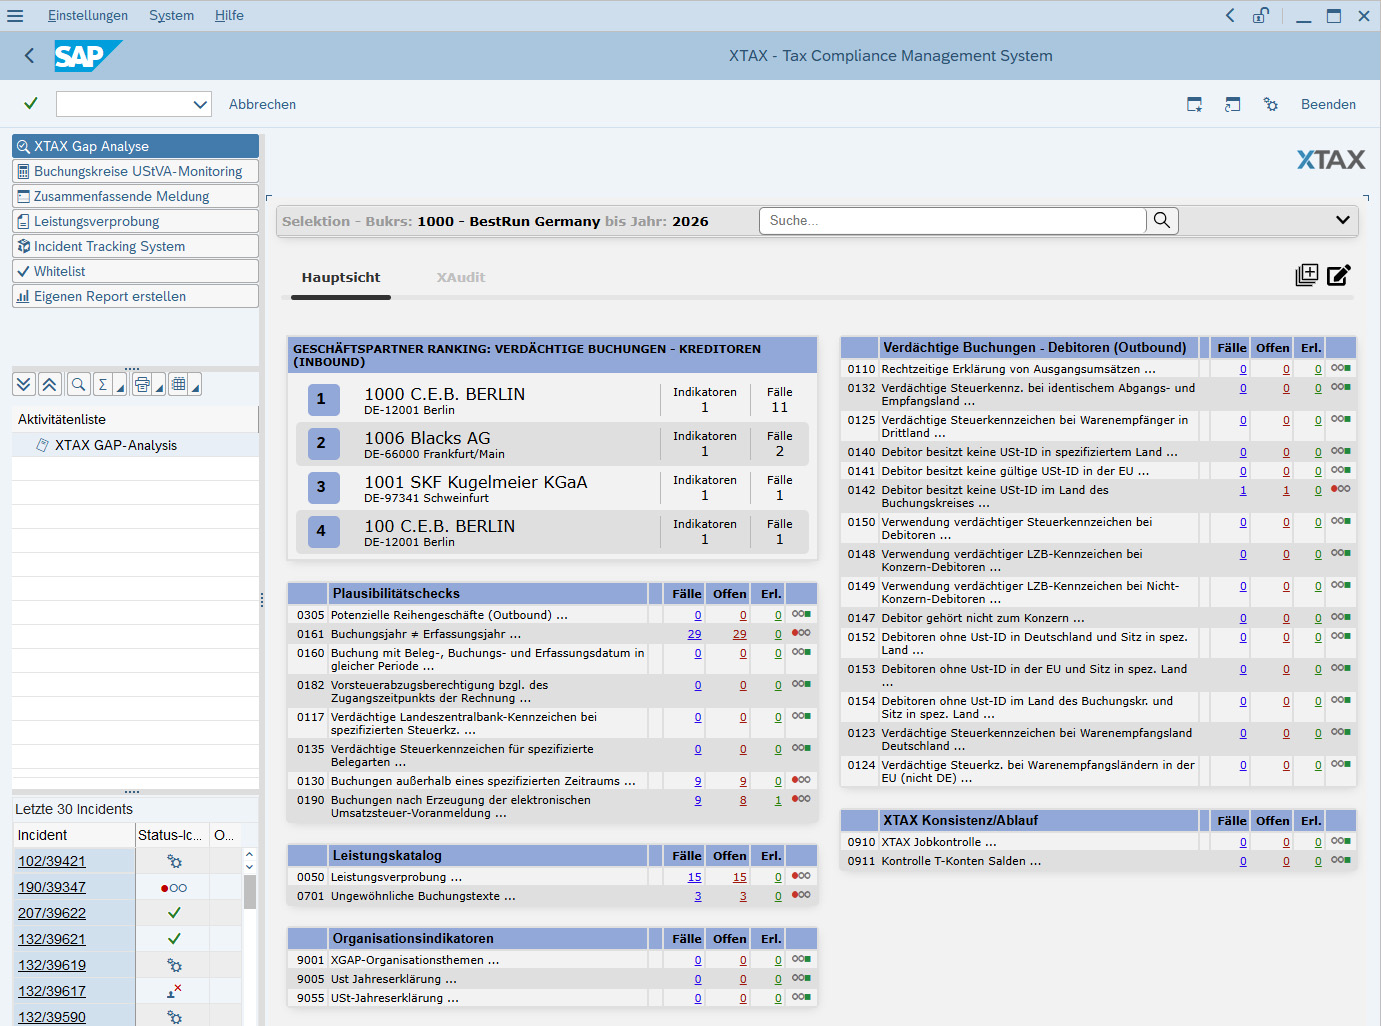Click the red traffic light for check 0161
Image resolution: width=1381 pixels, height=1026 pixels.
tap(801, 633)
